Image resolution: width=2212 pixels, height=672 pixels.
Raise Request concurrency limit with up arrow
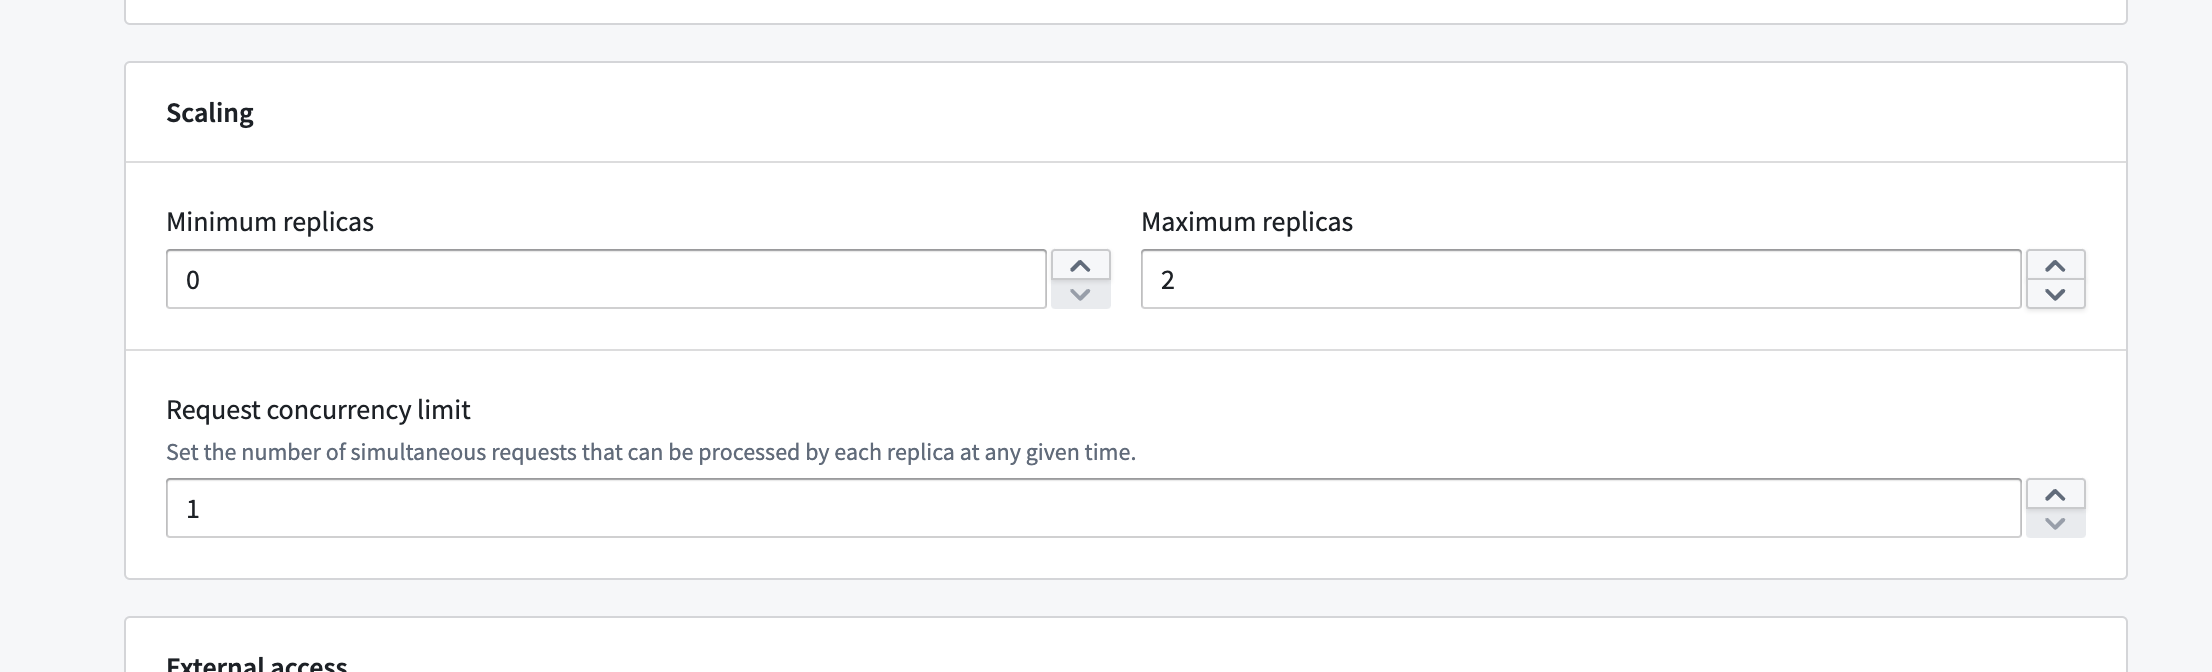click(x=2055, y=494)
